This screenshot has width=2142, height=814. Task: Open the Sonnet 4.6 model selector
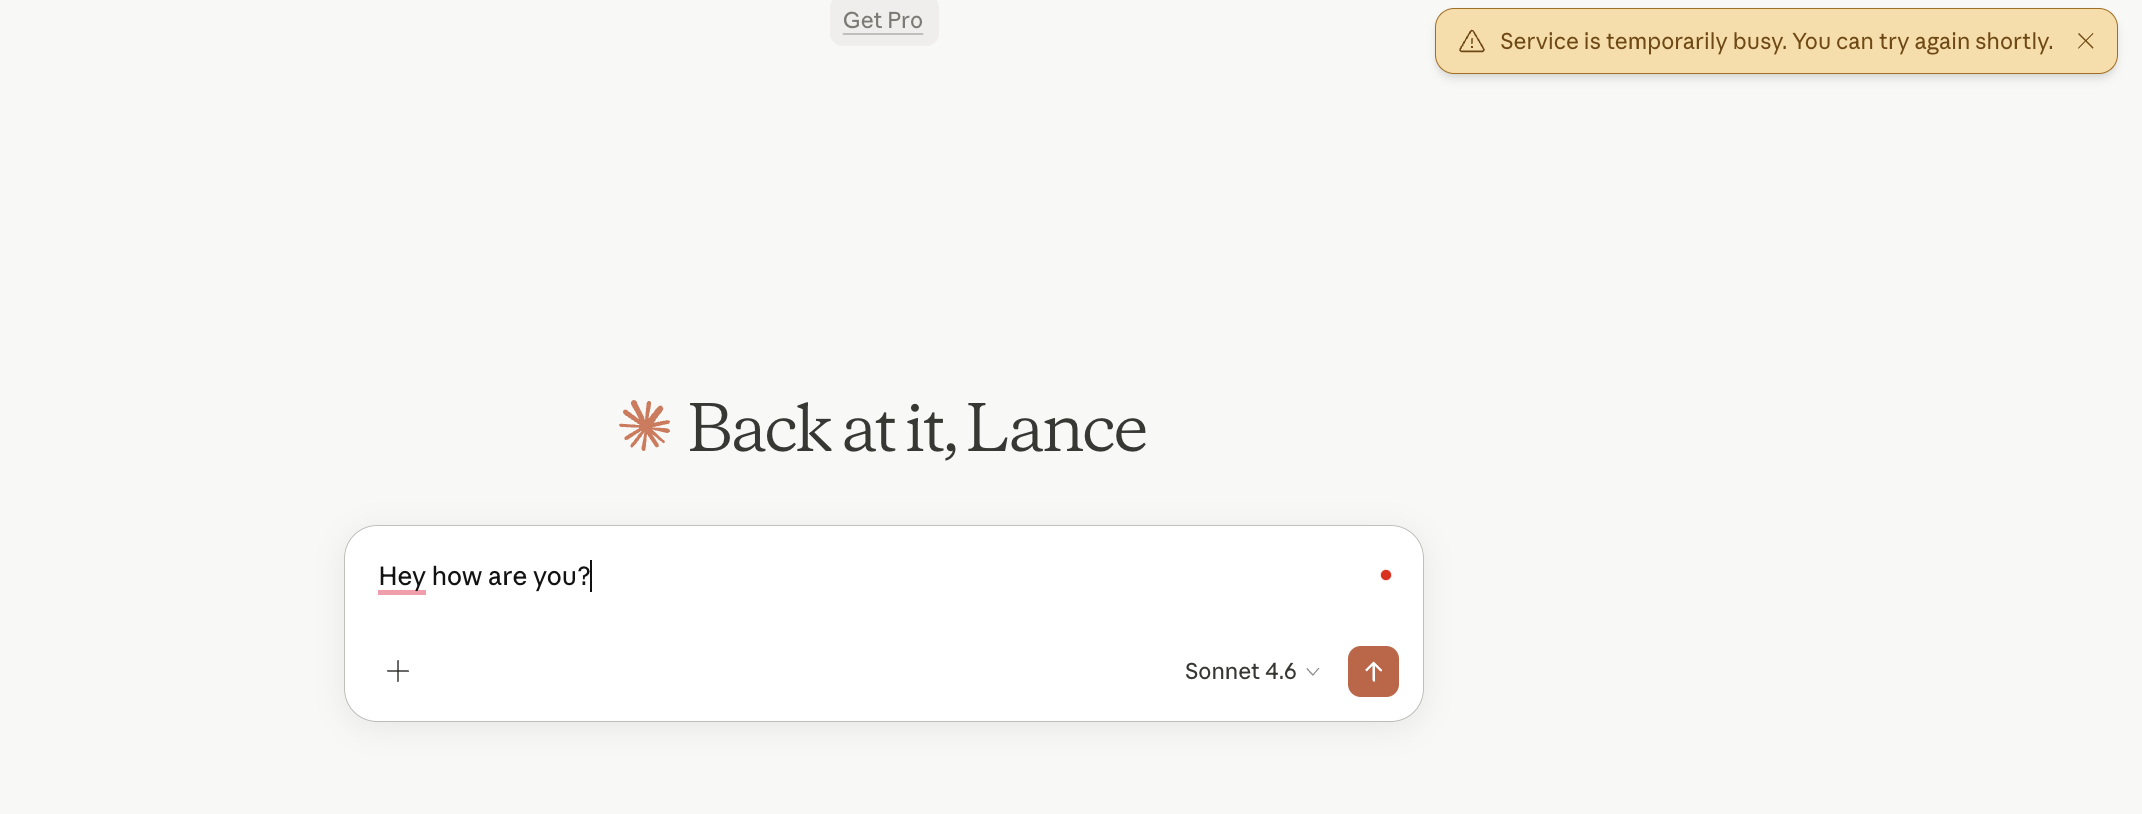click(1241, 671)
